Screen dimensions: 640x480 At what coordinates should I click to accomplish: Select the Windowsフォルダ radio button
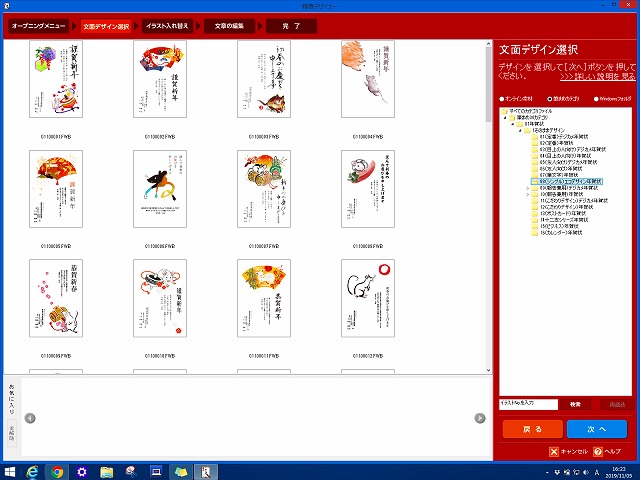click(x=596, y=99)
